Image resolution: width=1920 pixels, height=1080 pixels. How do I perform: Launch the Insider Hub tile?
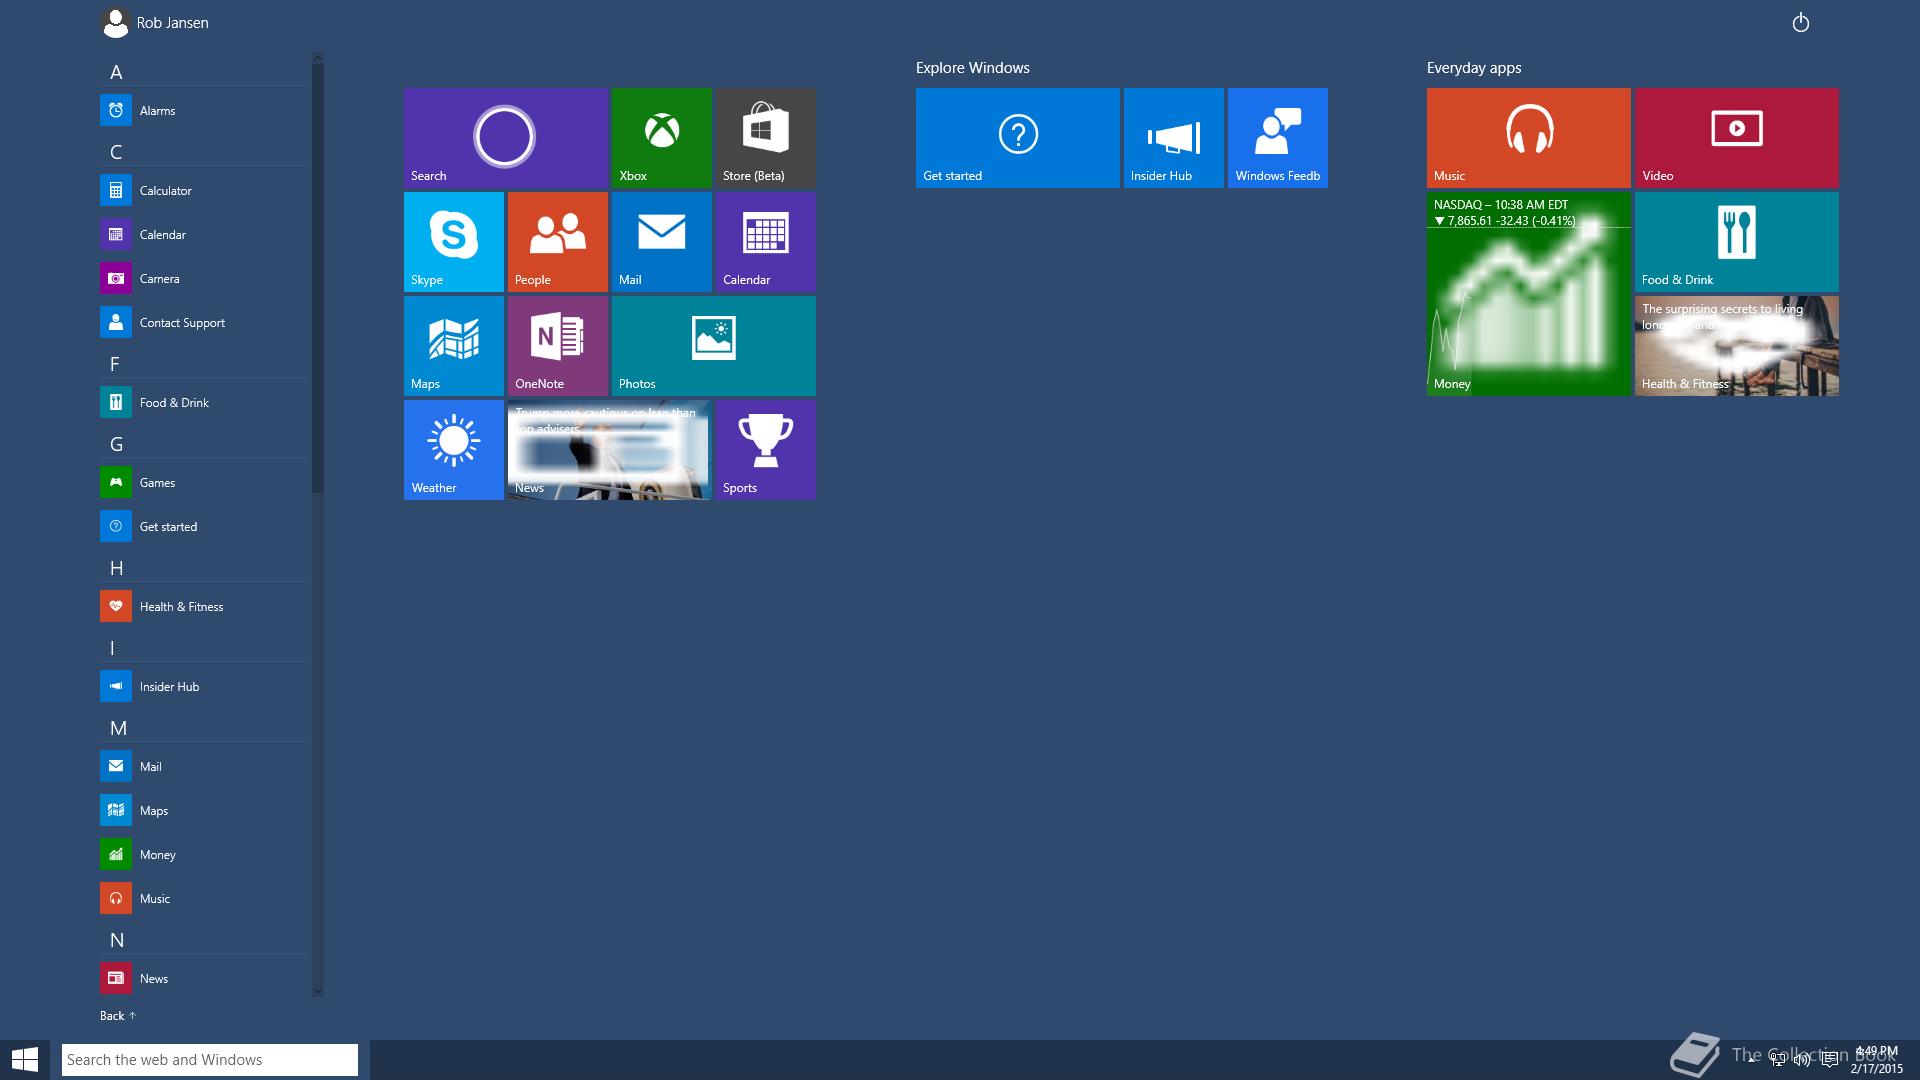pyautogui.click(x=1174, y=138)
